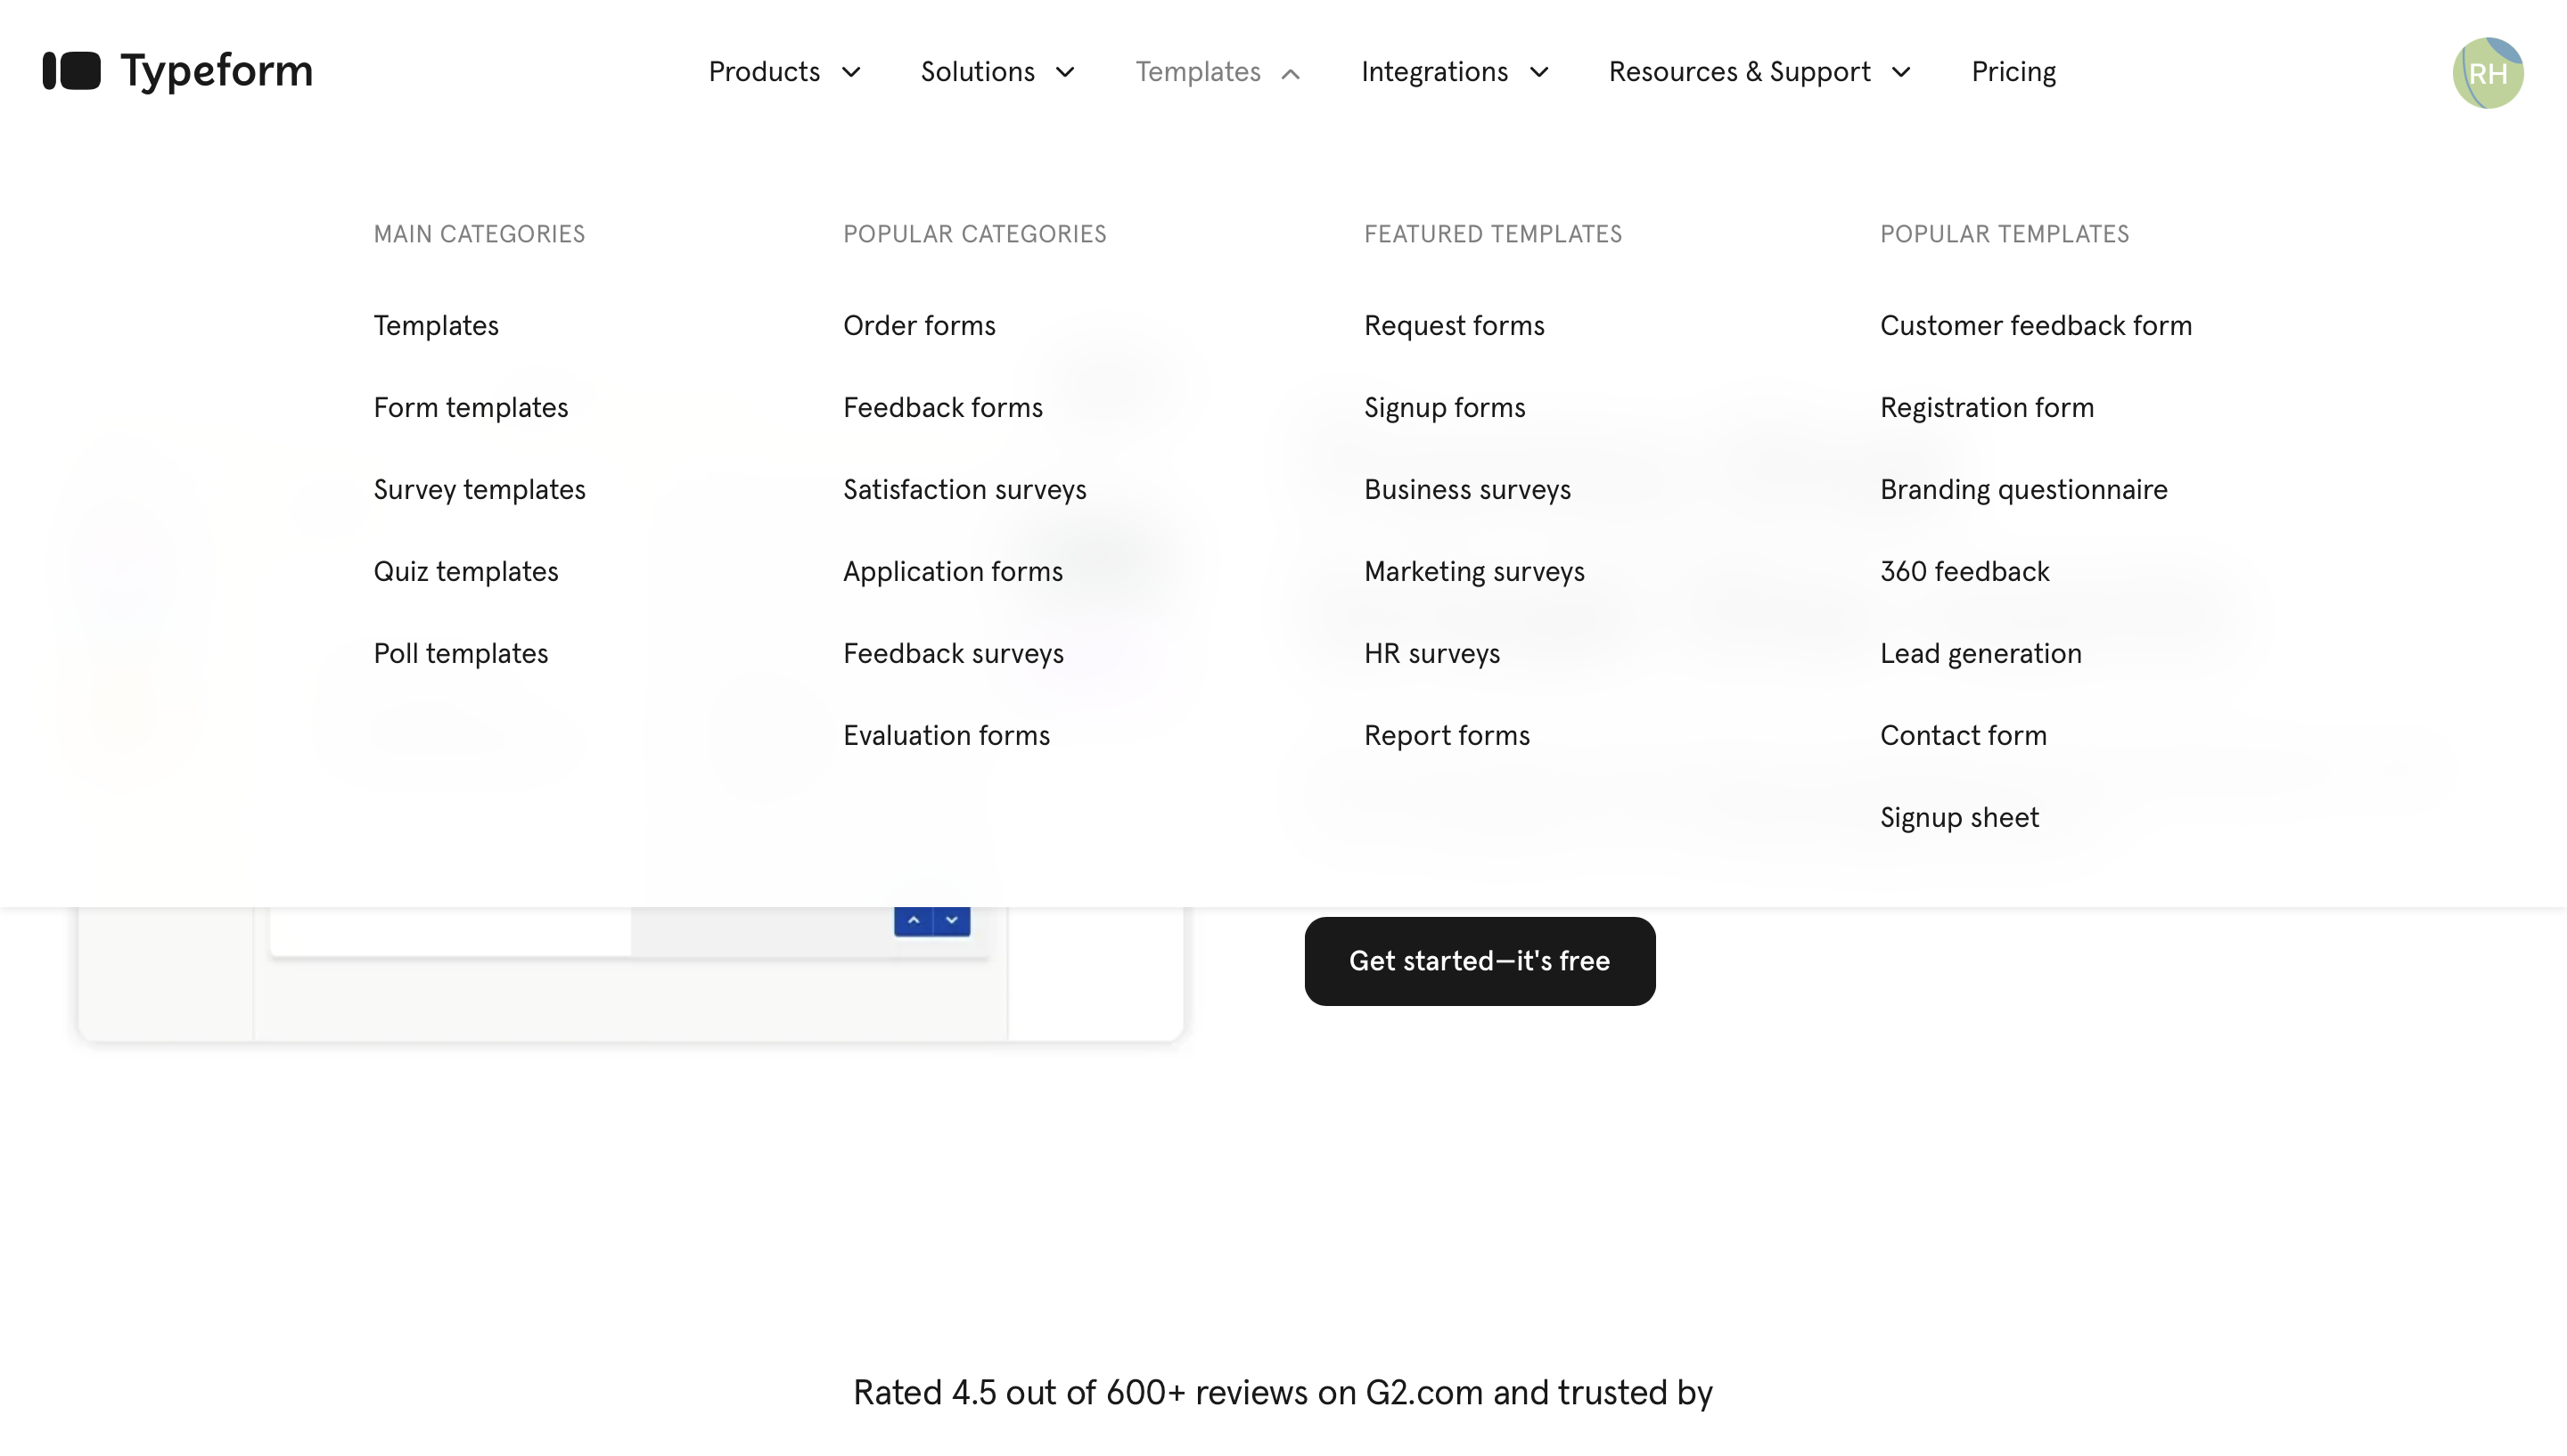Open HR surveys featured templates
Screen dimensions: 2567x1456
[1432, 654]
